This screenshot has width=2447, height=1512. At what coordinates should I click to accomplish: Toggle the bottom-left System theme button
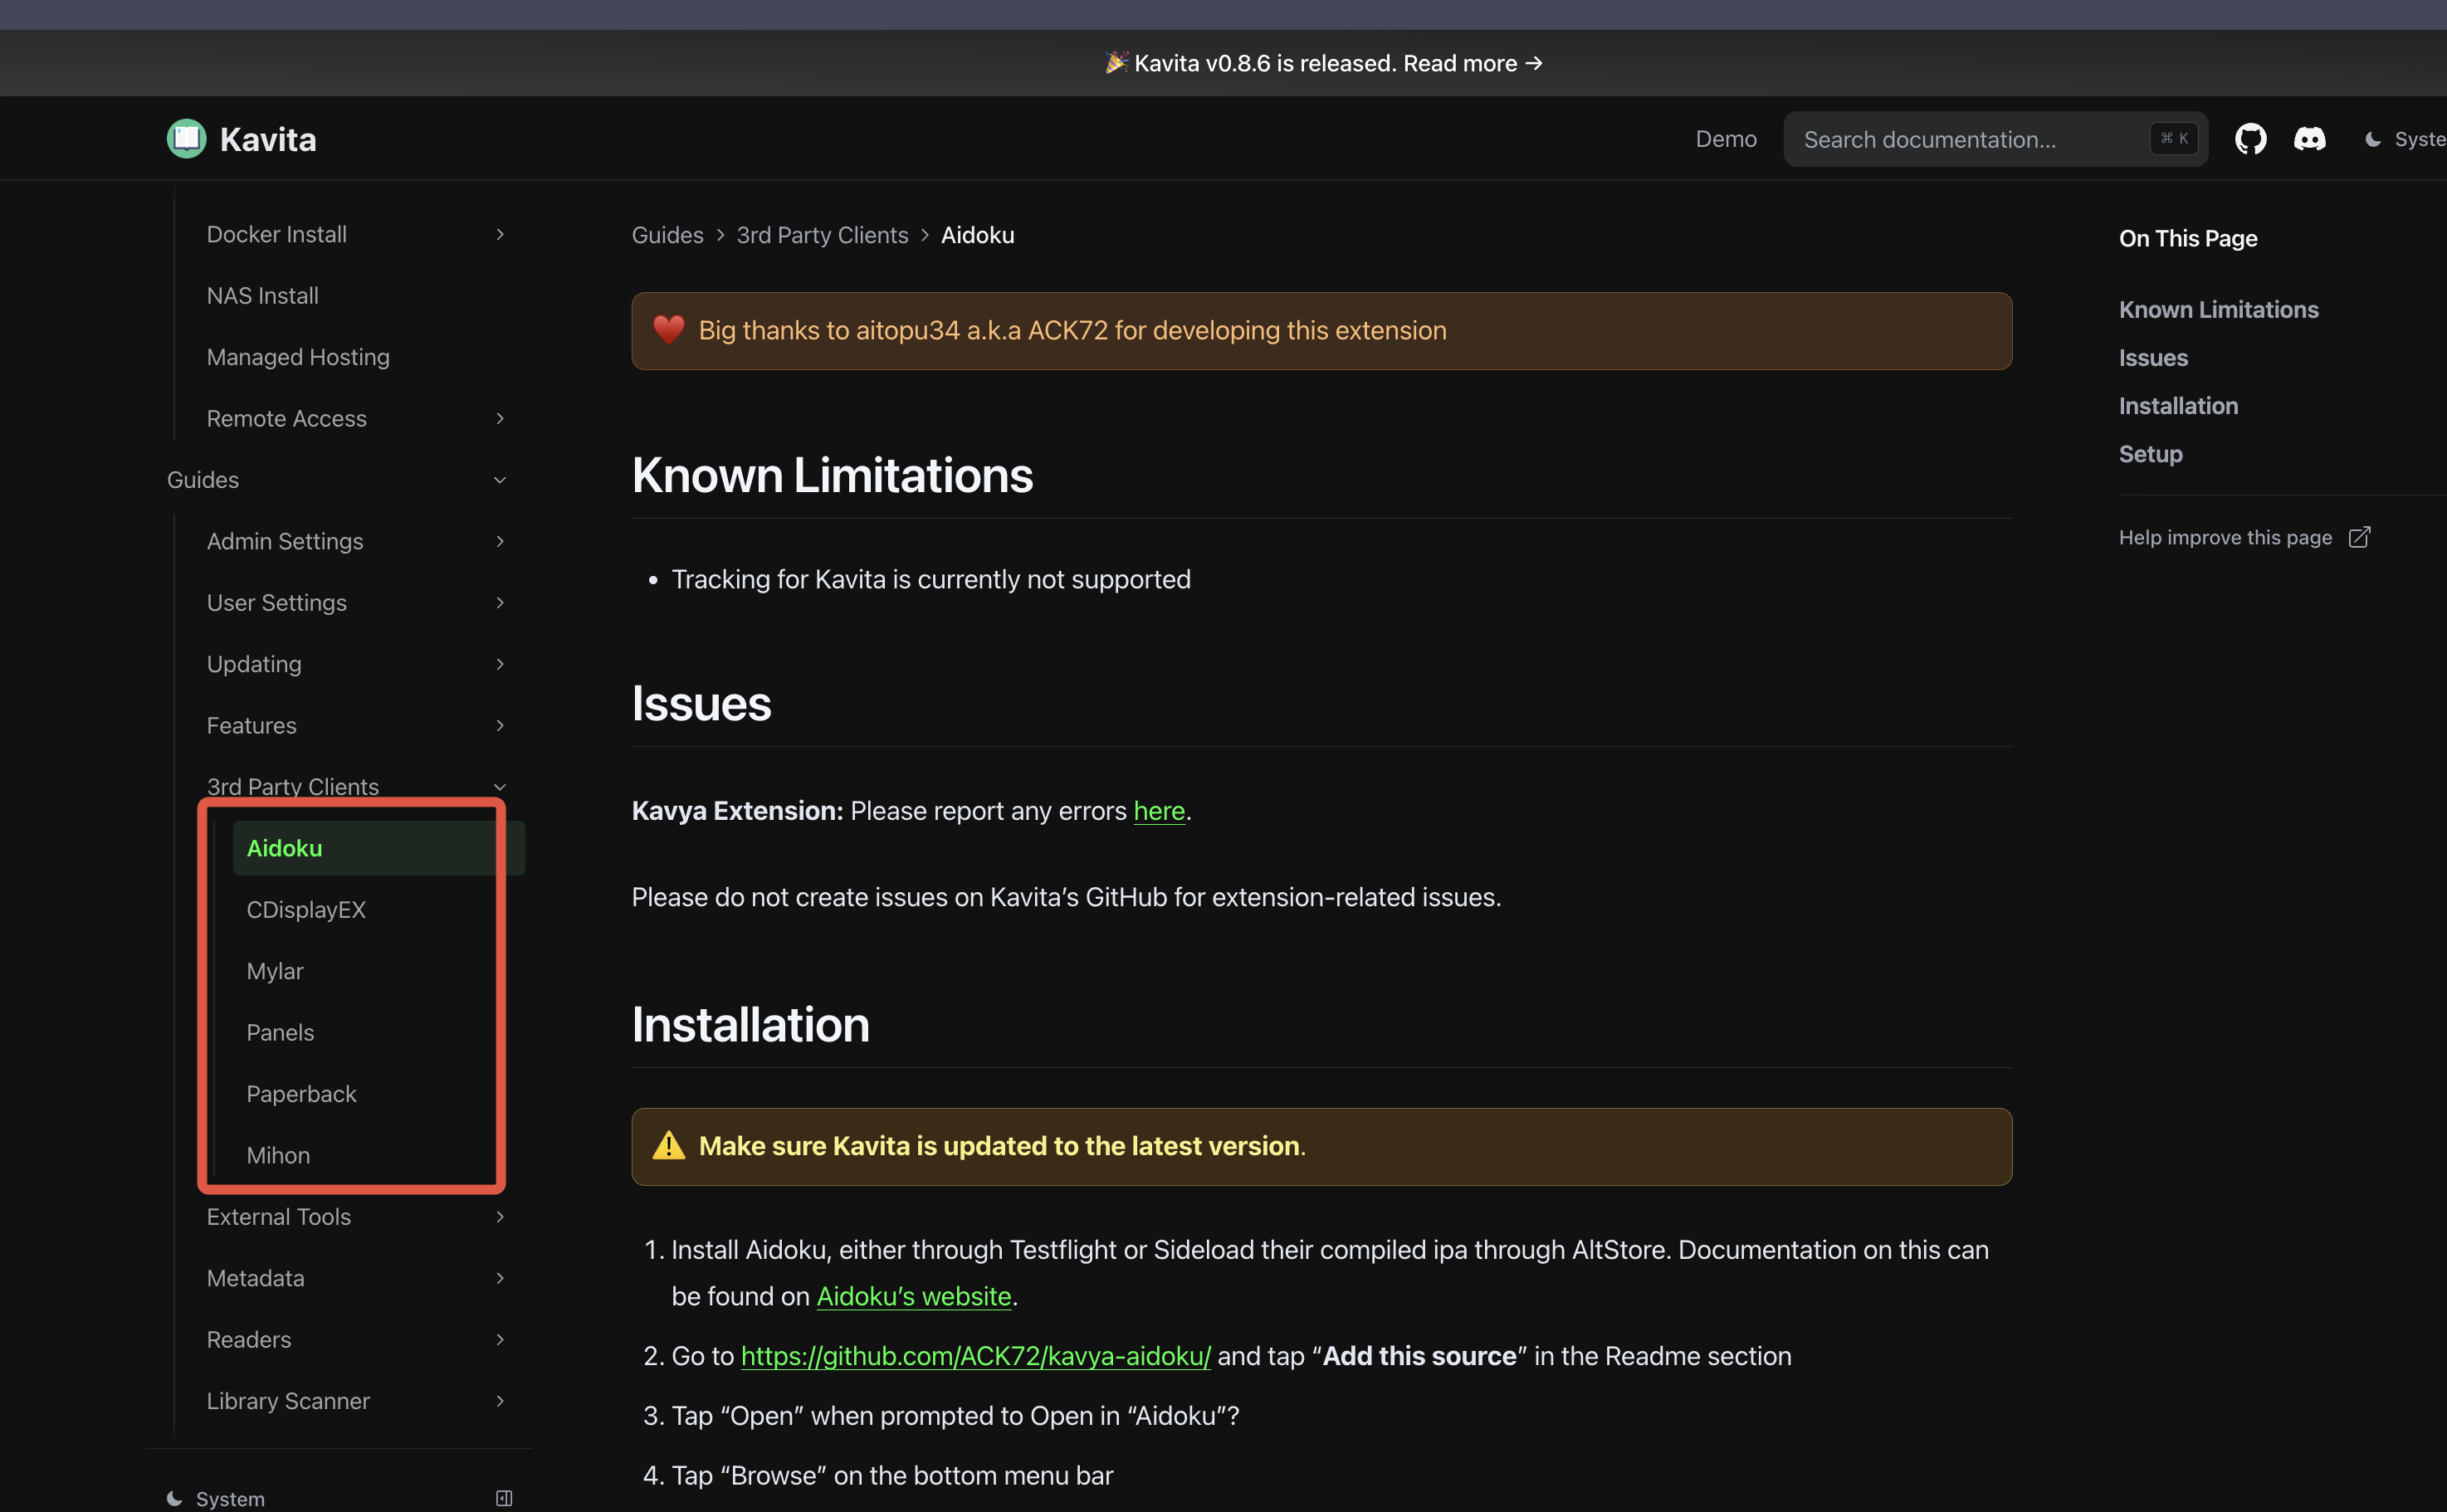click(x=217, y=1497)
